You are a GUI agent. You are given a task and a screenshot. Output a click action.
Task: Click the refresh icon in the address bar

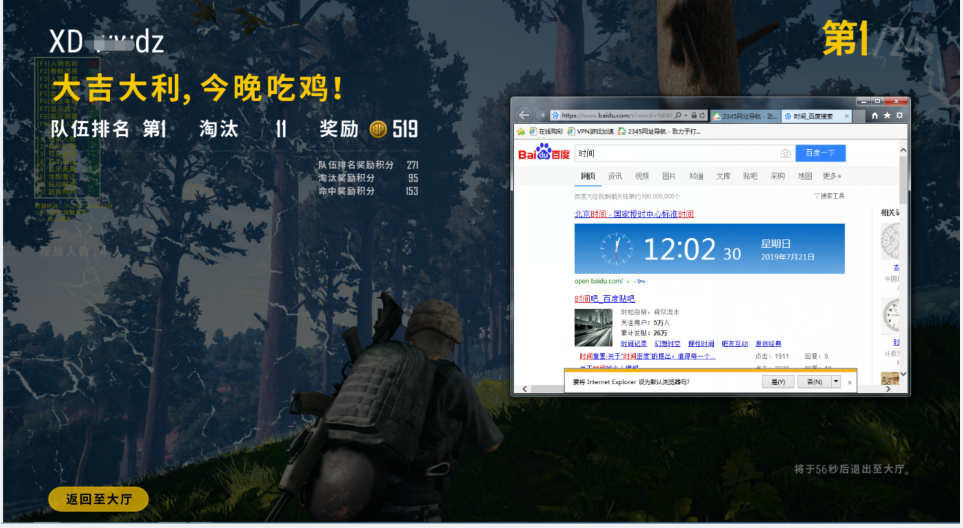tap(703, 115)
